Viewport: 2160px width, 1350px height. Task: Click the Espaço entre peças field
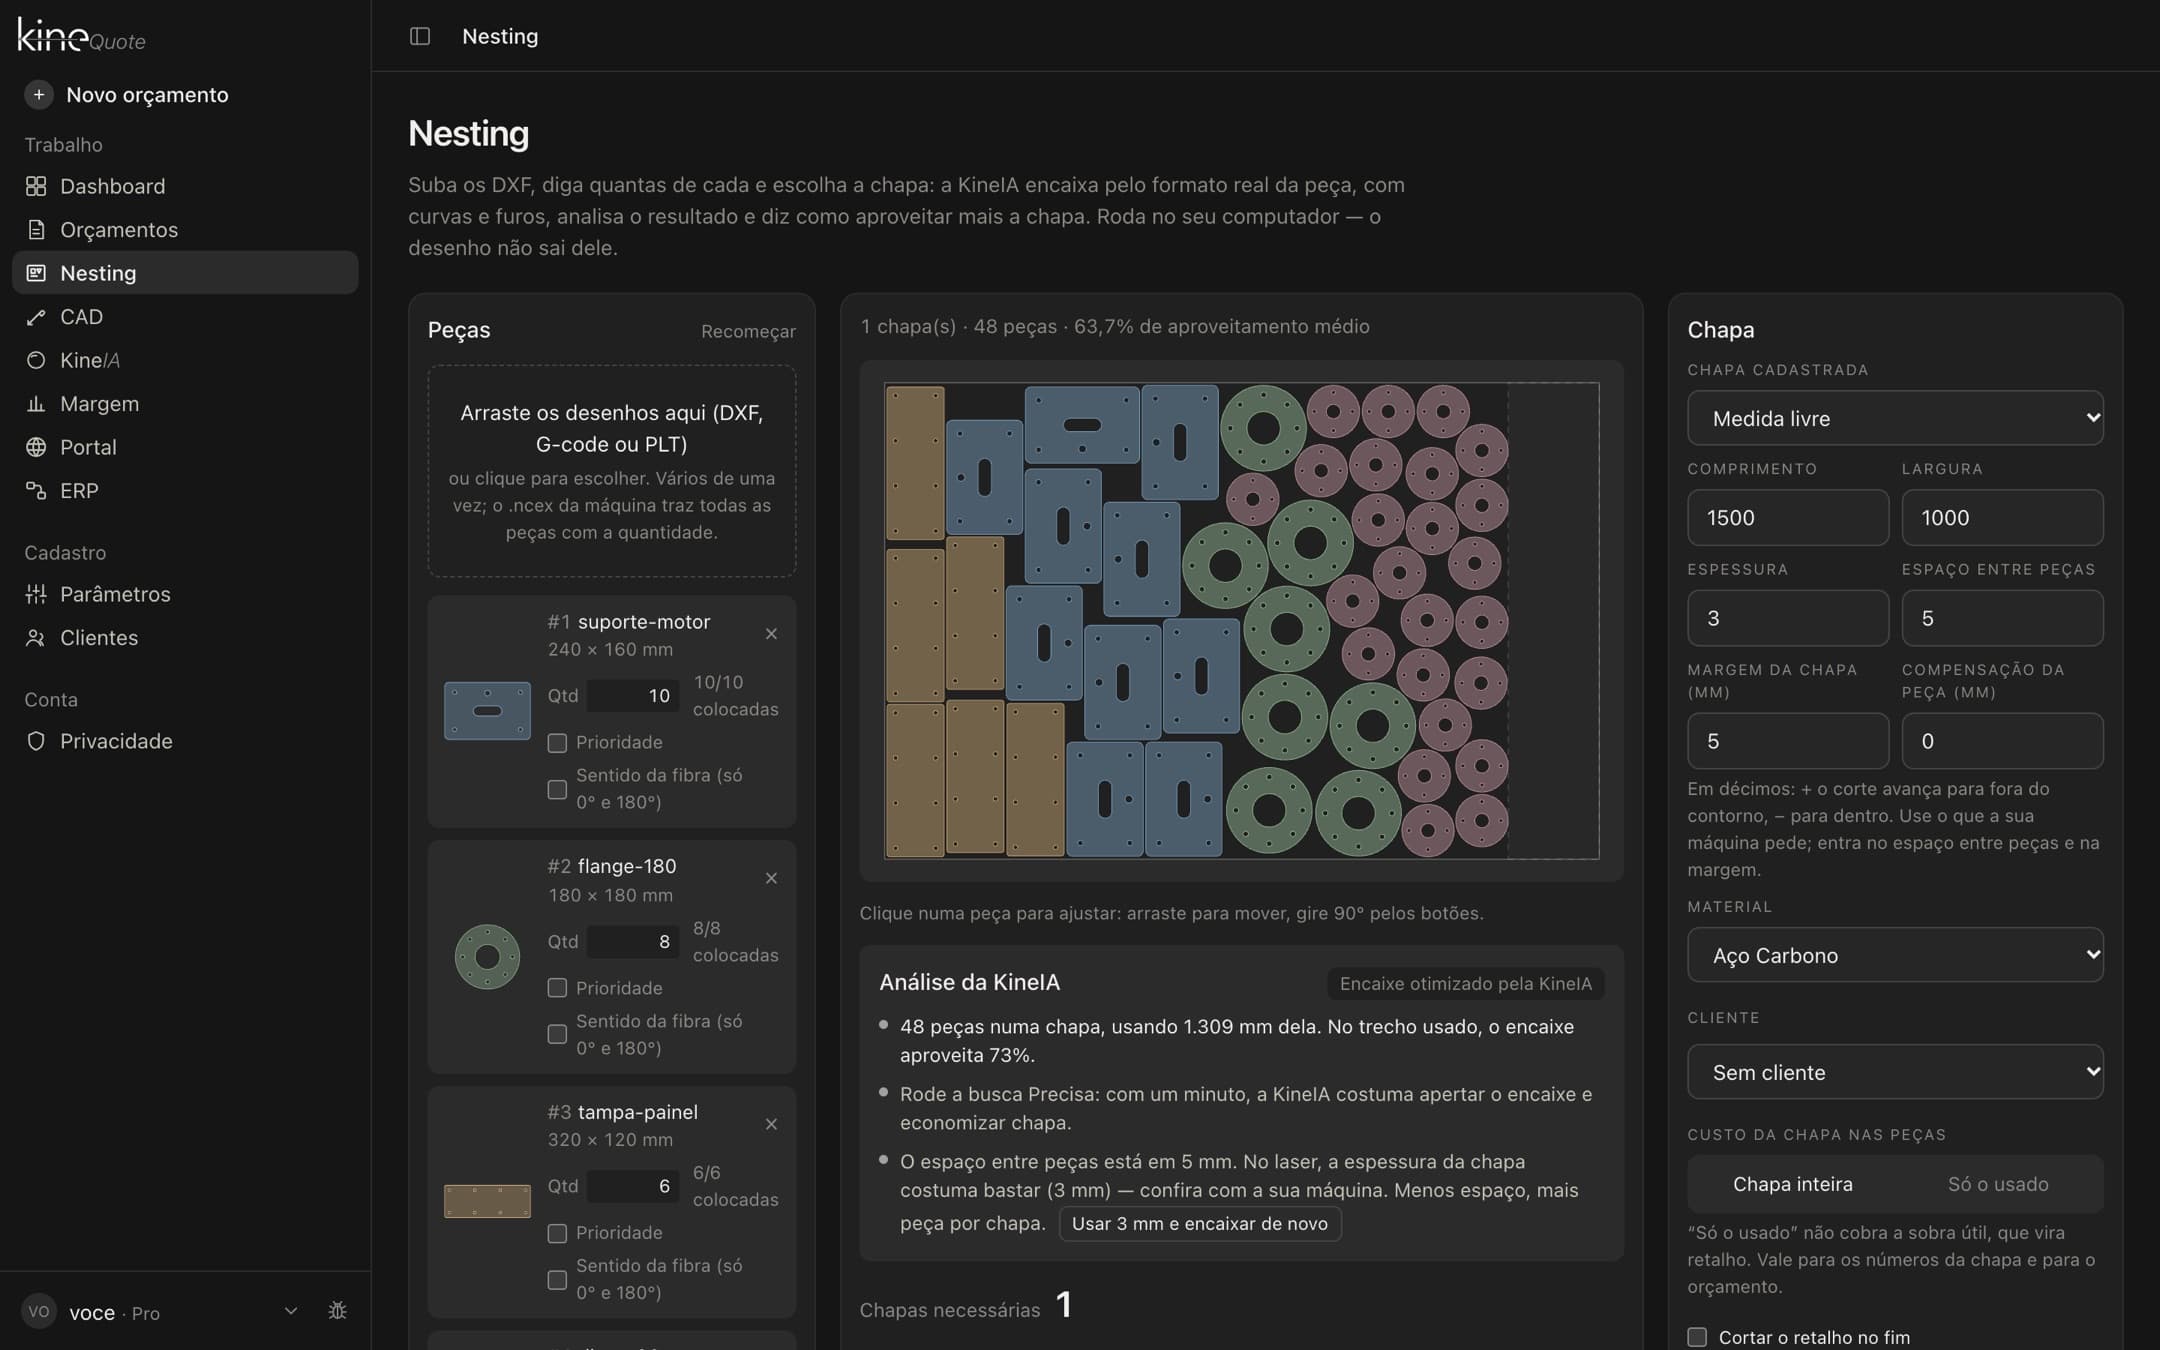[x=2002, y=618]
